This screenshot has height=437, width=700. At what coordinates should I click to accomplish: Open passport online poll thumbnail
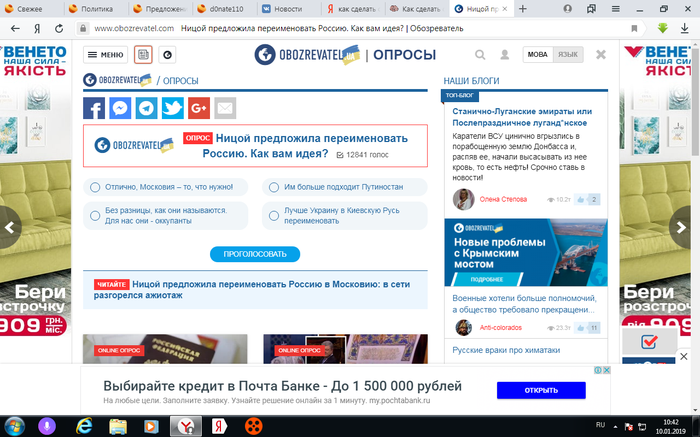(165, 349)
